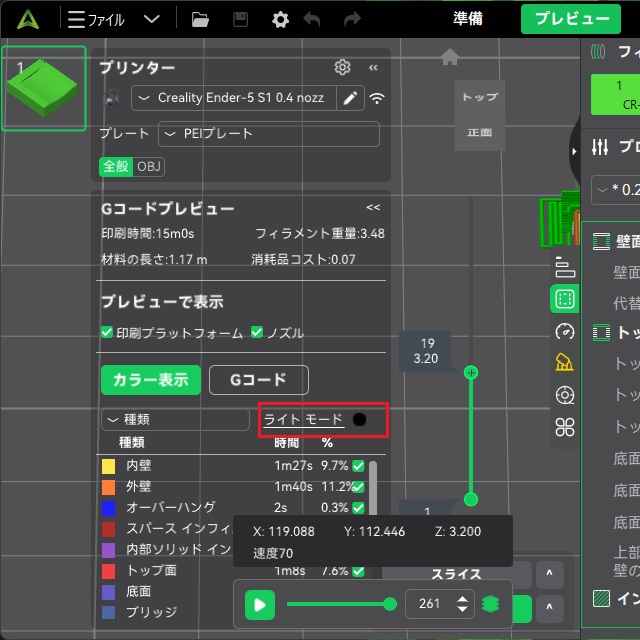Open the PEIプレート plate type dropdown
Image resolution: width=640 pixels, height=640 pixels.
[268, 134]
